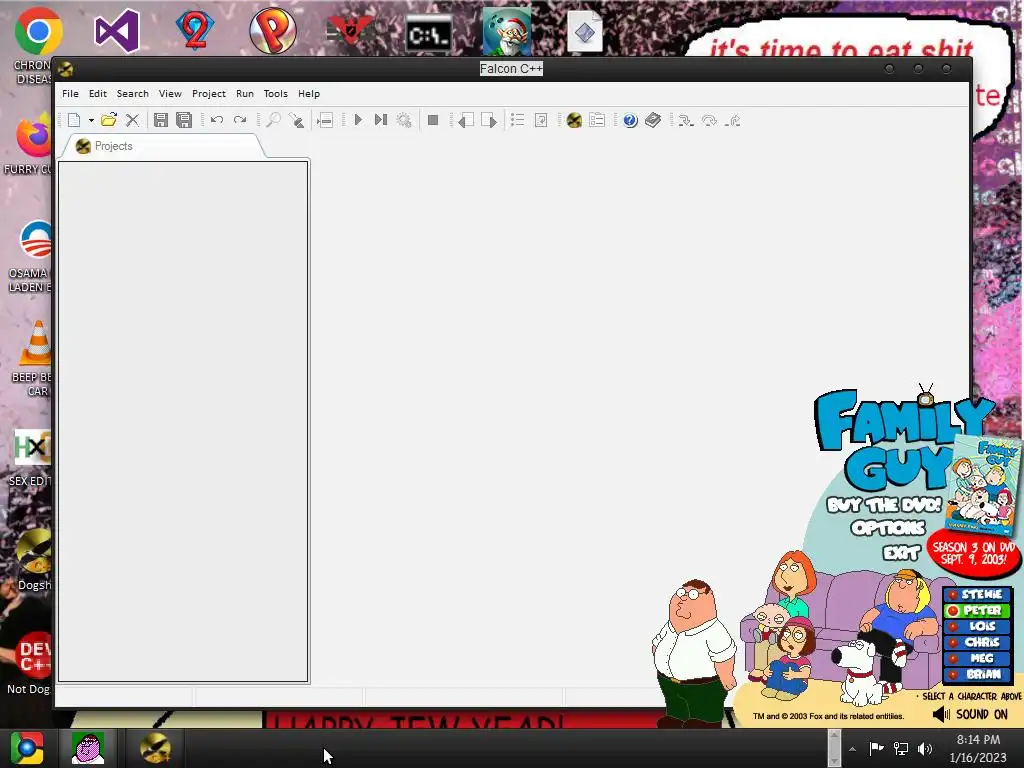Select Stewie character radio option
Viewport: 1024px width, 768px height.
tap(978, 594)
